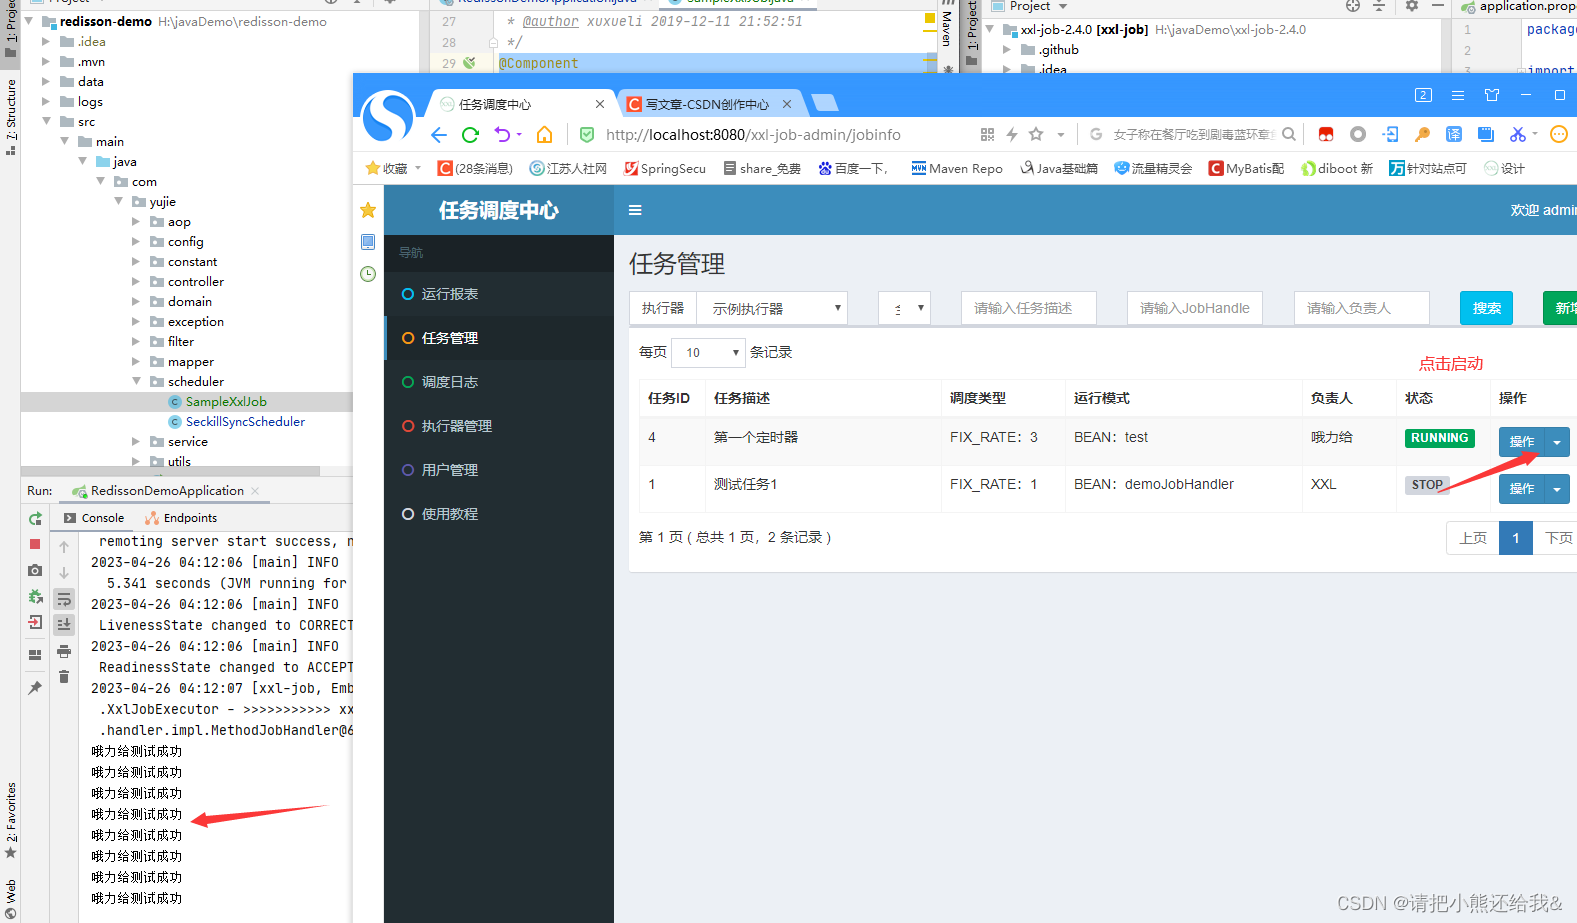Click the lightning speed mode icon

click(x=1012, y=134)
